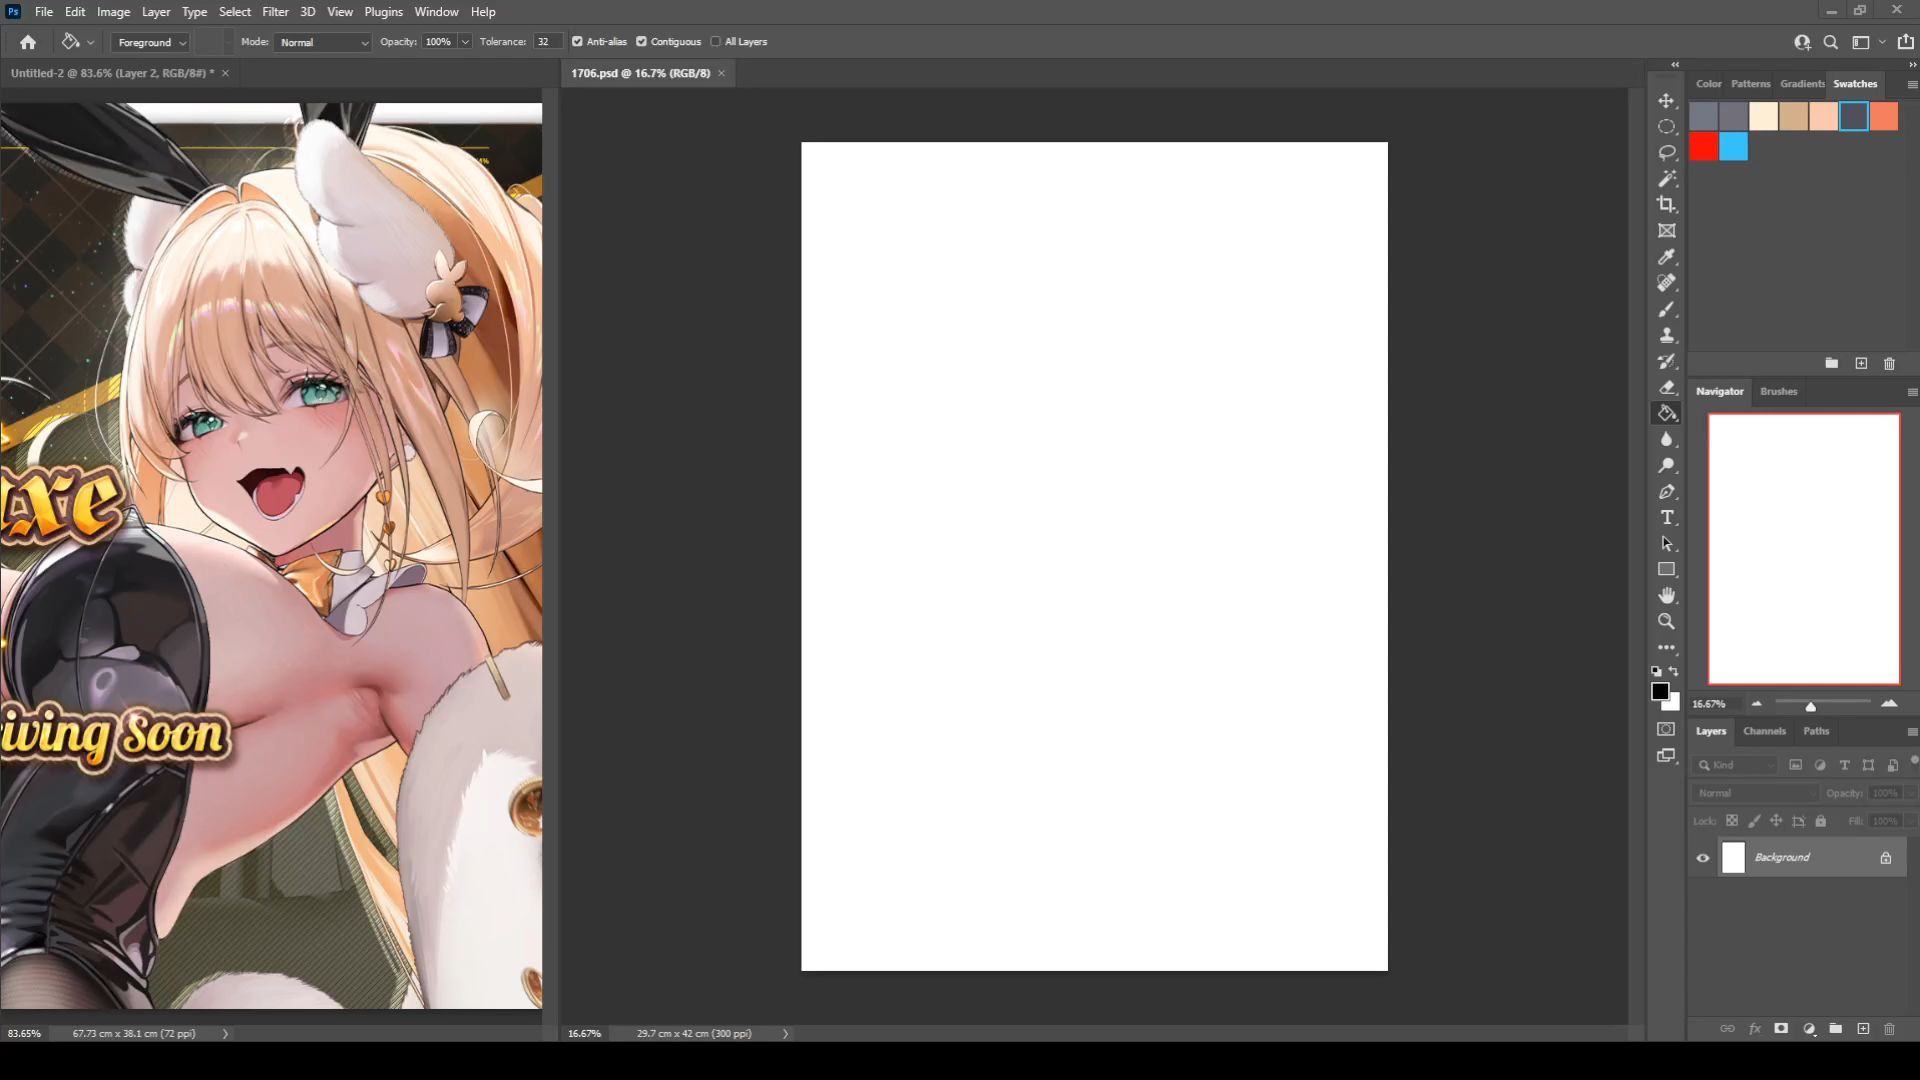This screenshot has width=1920, height=1080.
Task: Open the Edit Toolbar three-dots menu
Action: (x=1666, y=647)
